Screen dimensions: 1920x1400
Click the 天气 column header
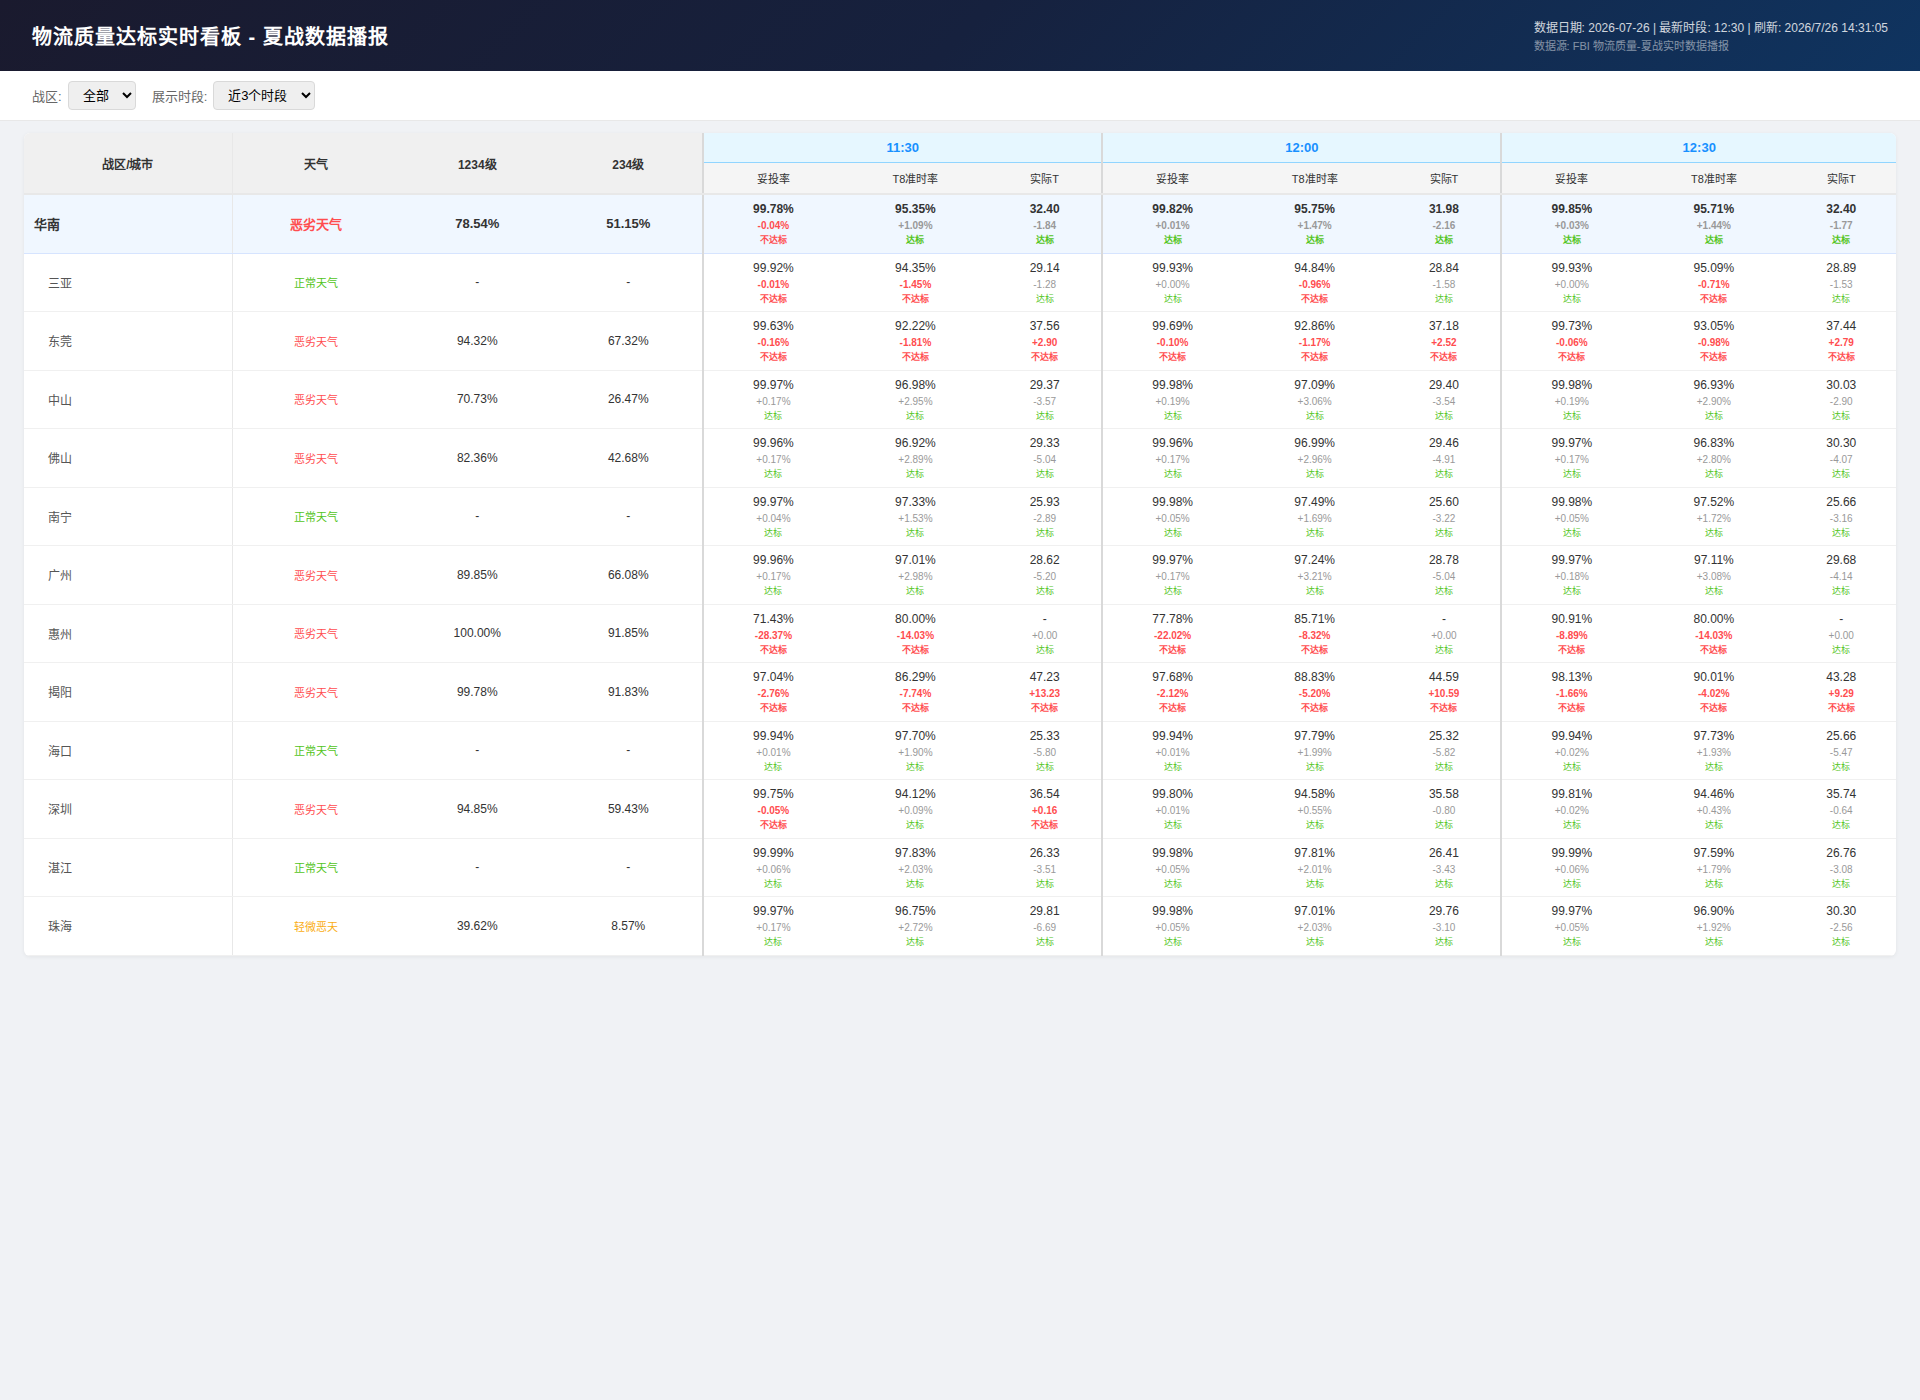(316, 164)
